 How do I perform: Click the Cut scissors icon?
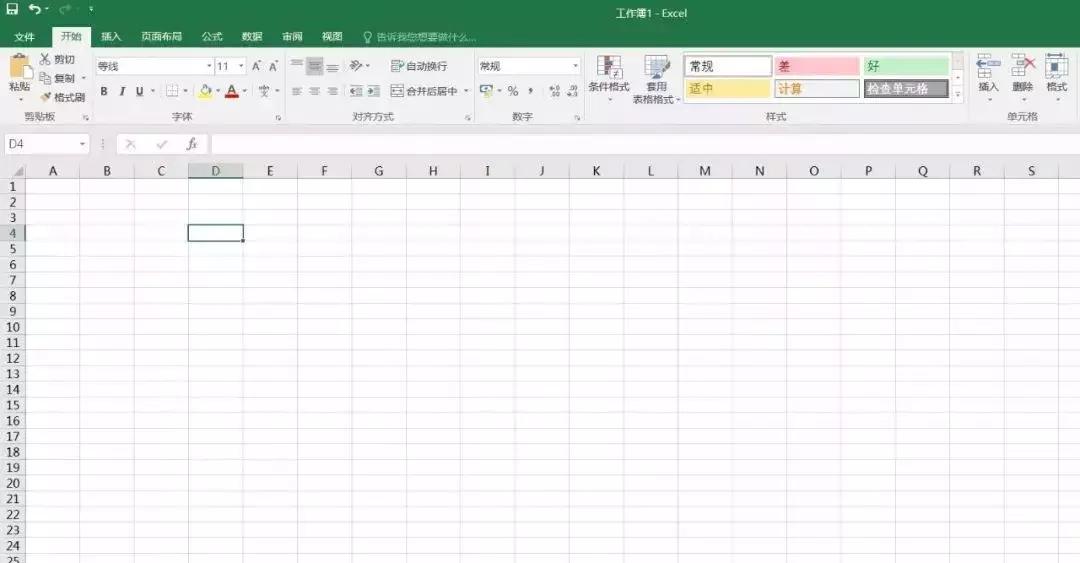point(45,59)
